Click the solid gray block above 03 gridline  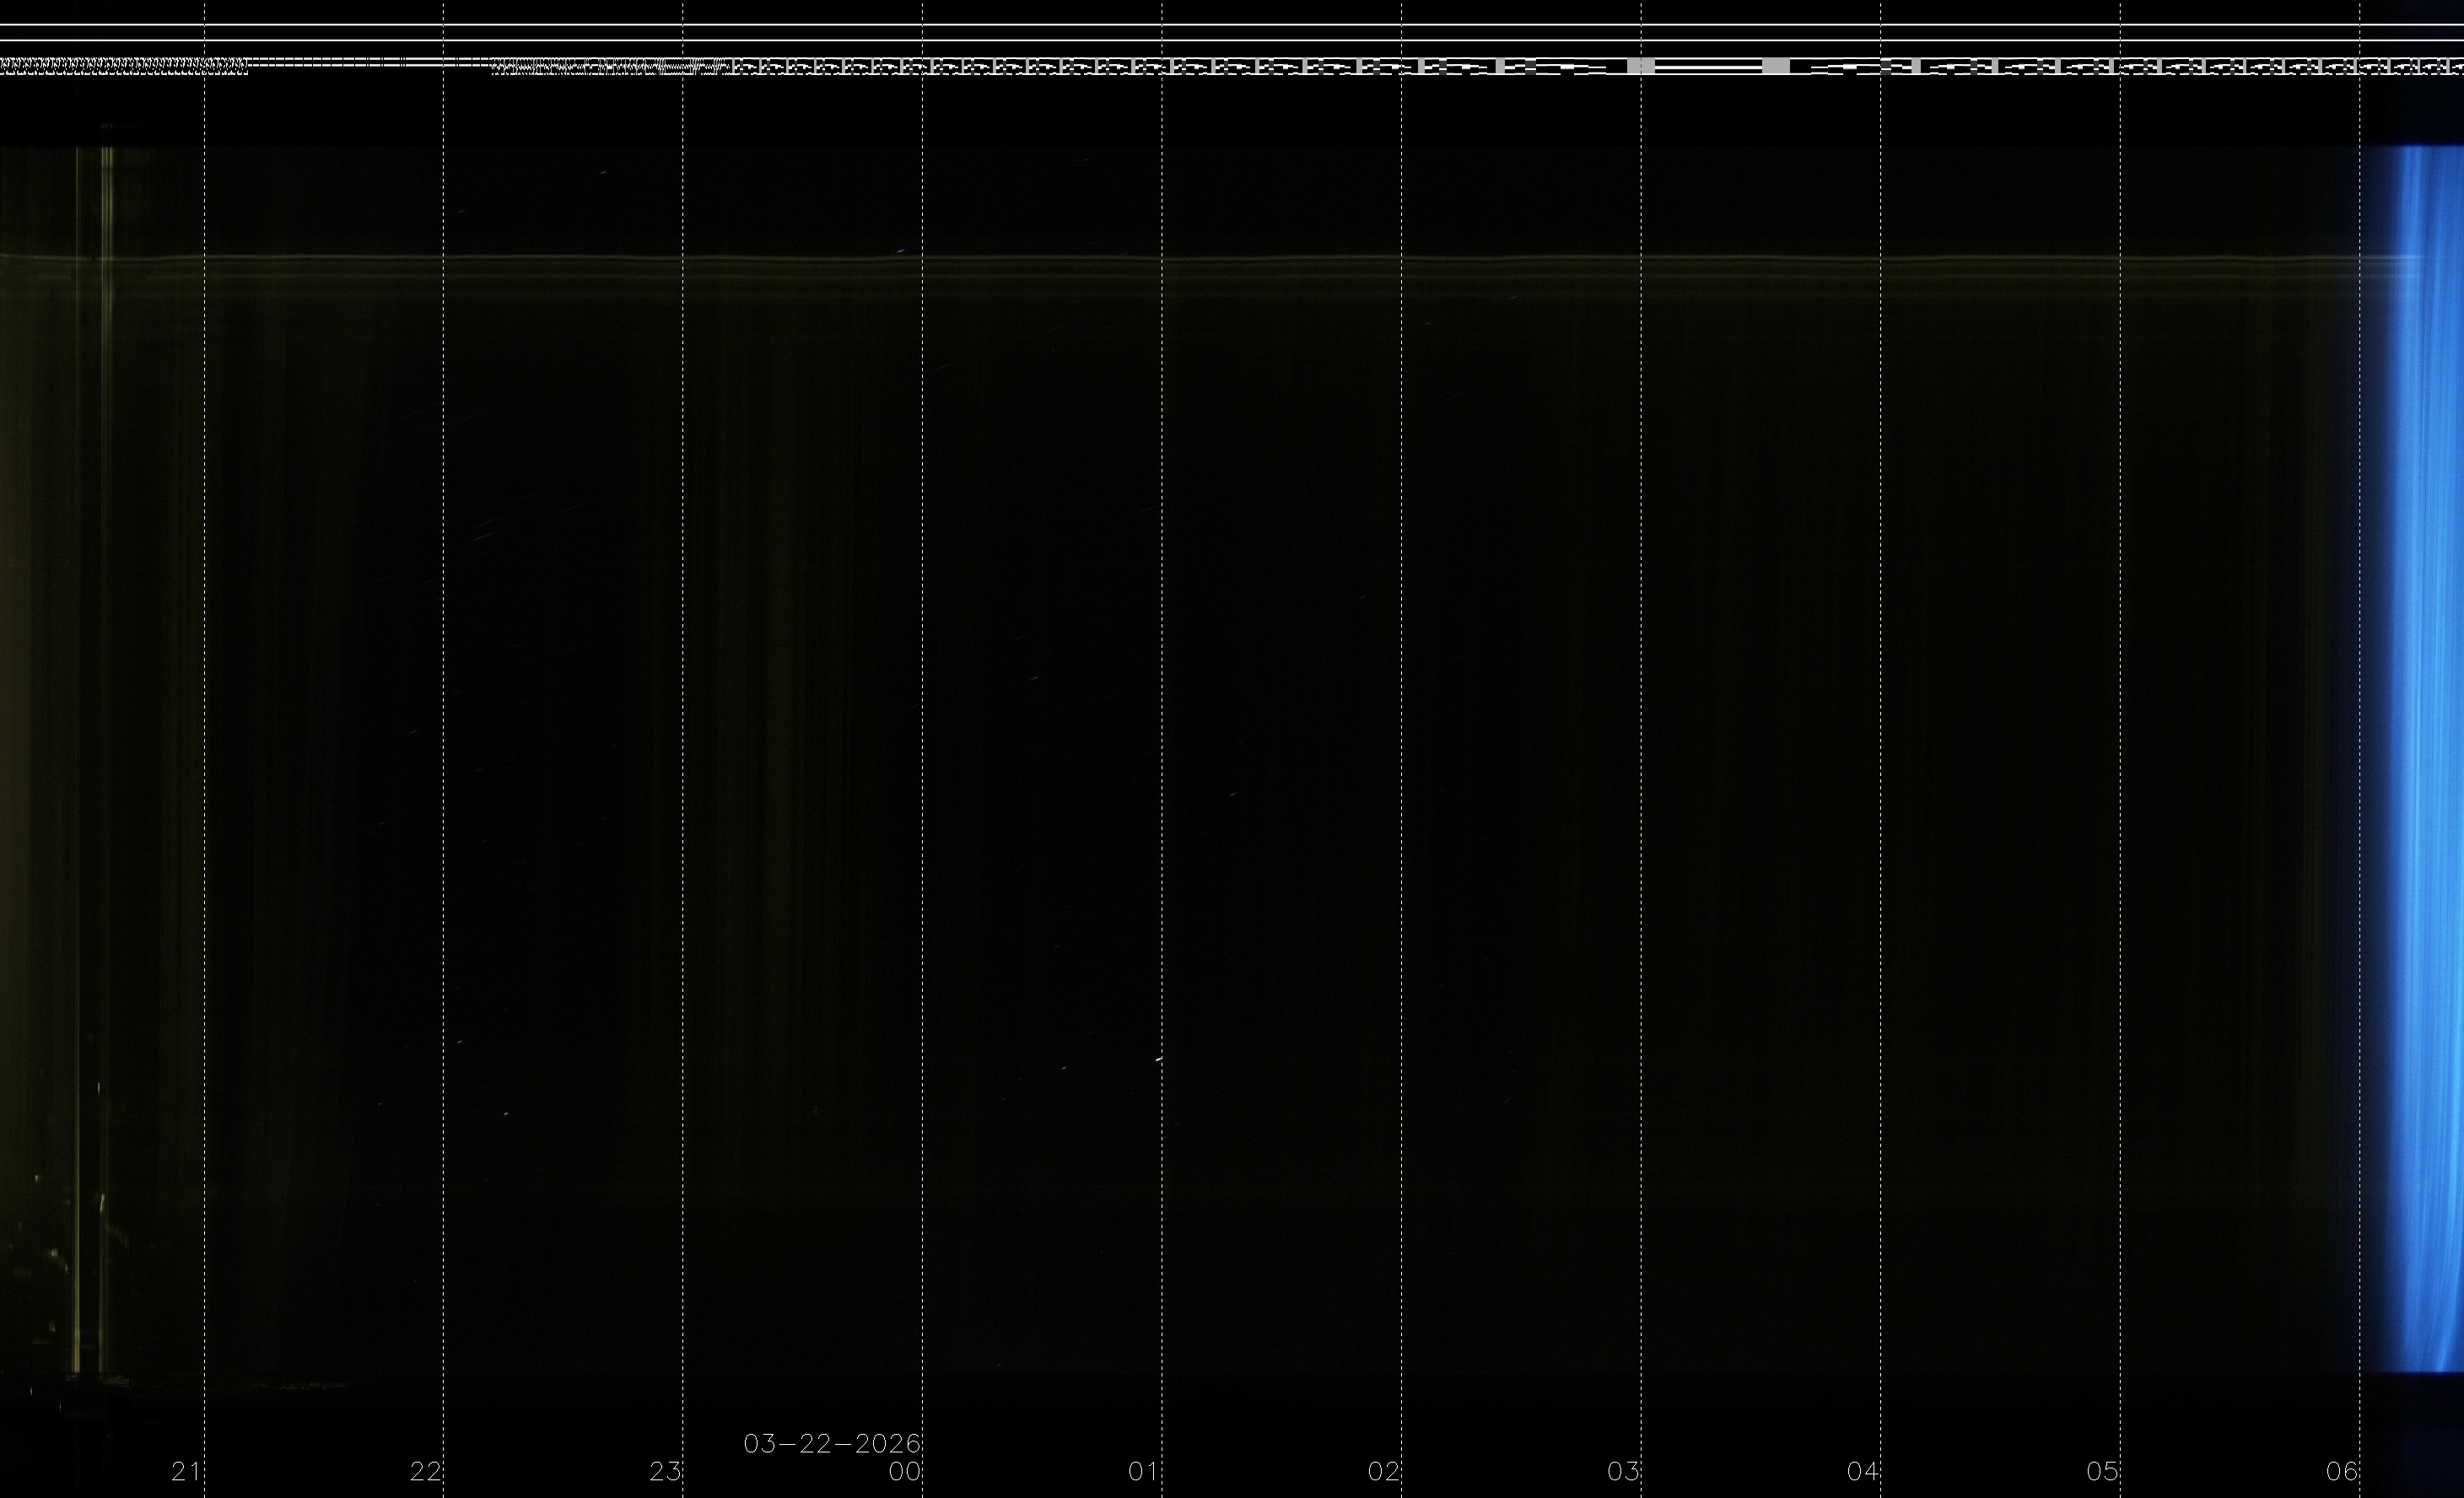coord(1641,66)
